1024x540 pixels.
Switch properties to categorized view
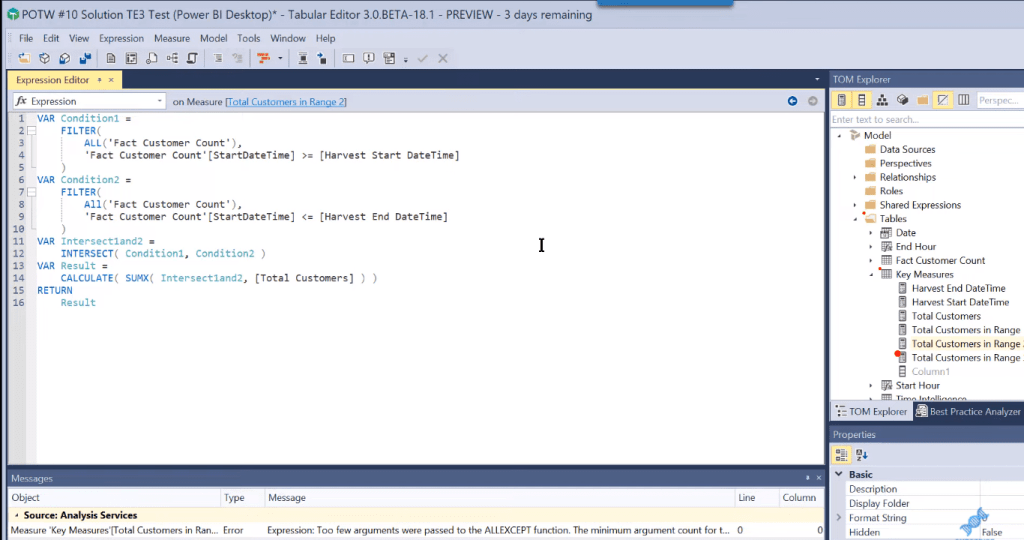tap(841, 455)
